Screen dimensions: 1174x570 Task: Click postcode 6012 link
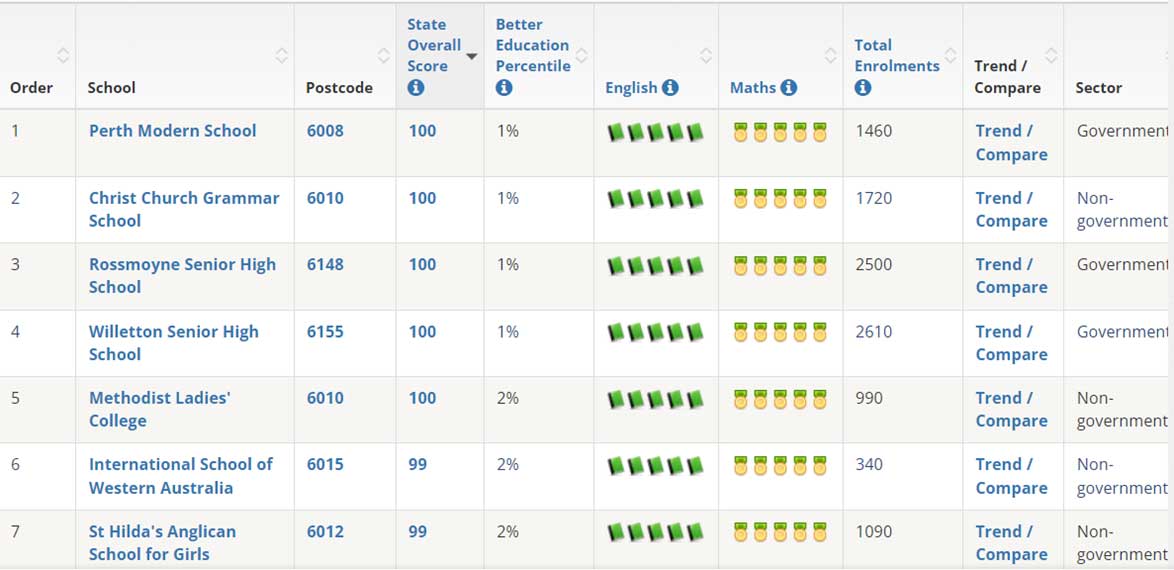pos(325,532)
